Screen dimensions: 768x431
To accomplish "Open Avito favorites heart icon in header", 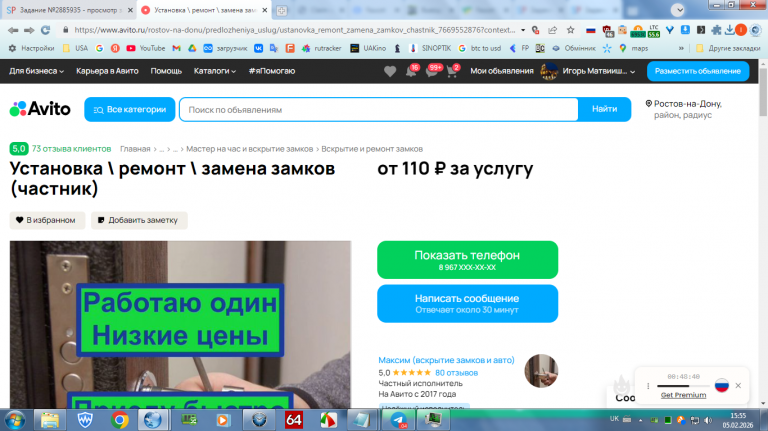I will [390, 72].
